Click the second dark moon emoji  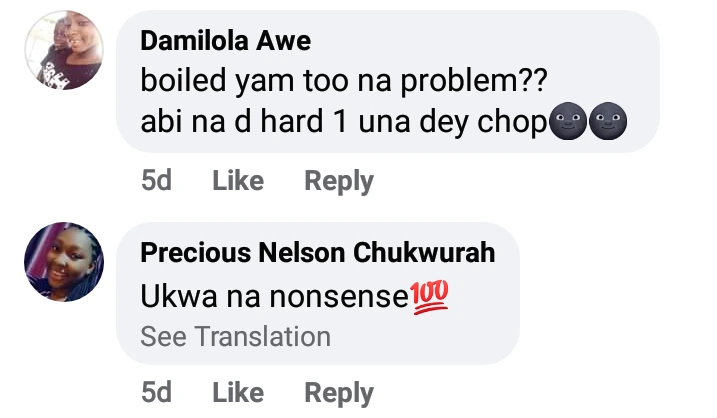tap(608, 124)
